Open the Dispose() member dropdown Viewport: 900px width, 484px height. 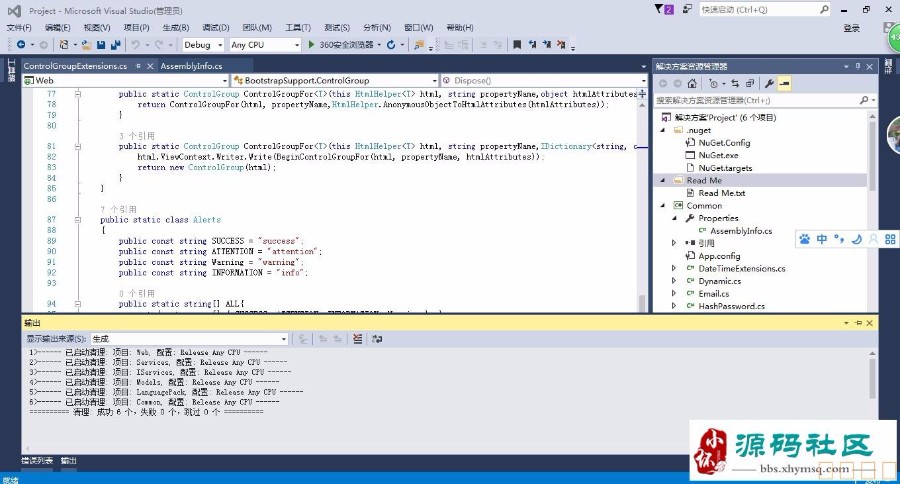[x=643, y=80]
